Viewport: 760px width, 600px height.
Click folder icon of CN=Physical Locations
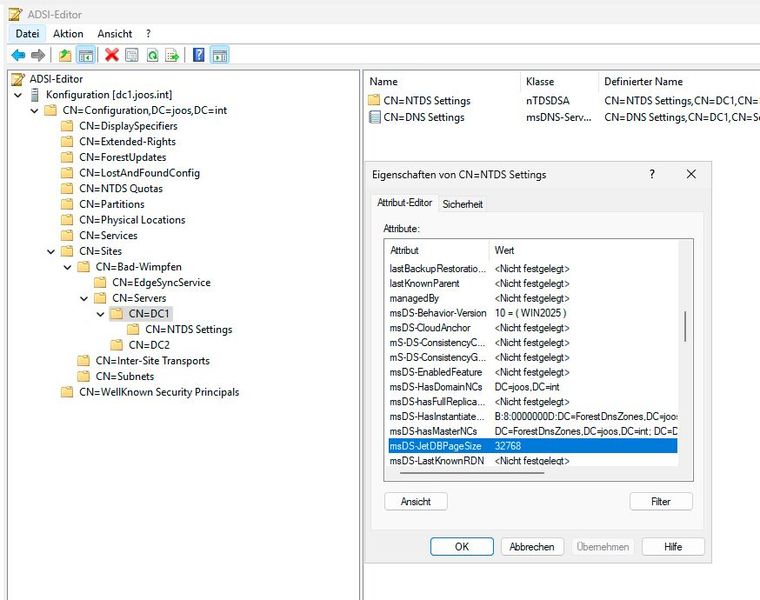pos(67,220)
